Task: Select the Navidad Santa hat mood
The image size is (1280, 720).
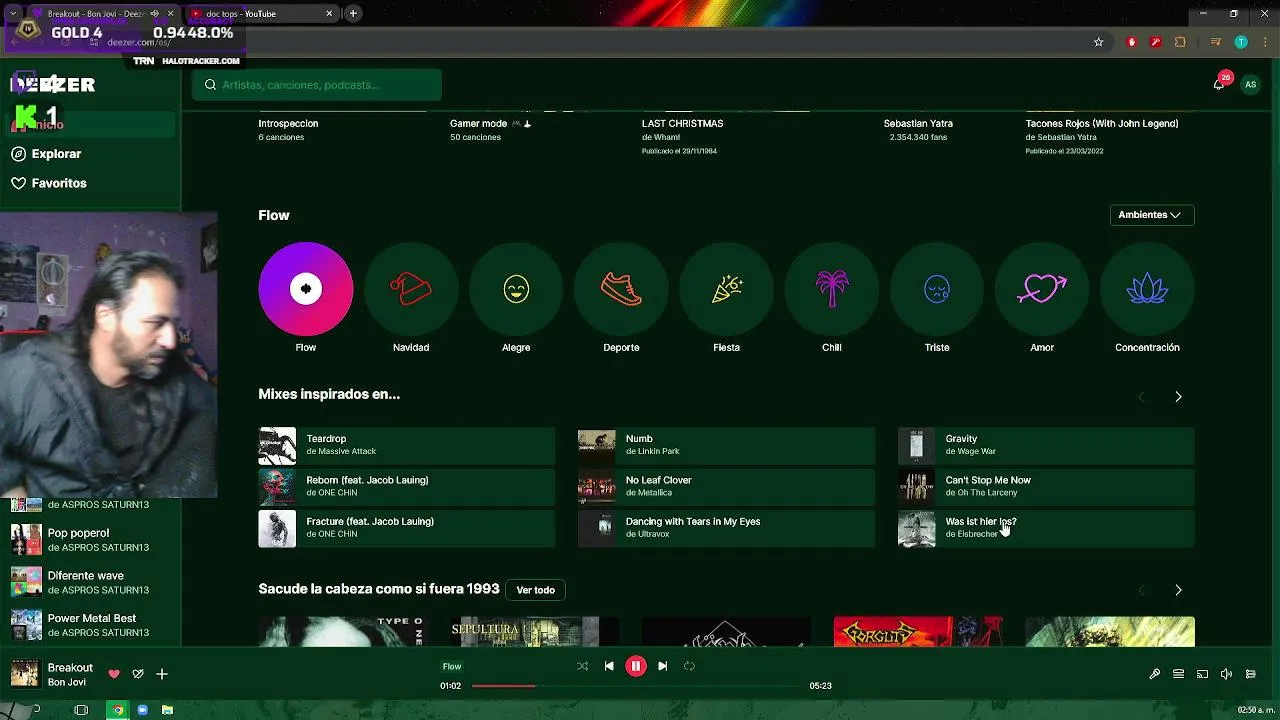Action: (410, 289)
